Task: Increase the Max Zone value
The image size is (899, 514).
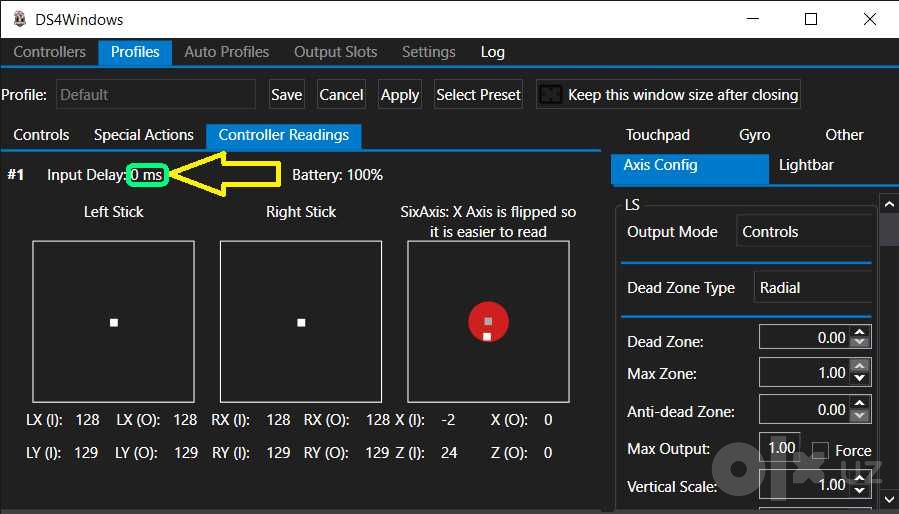Action: [x=859, y=366]
